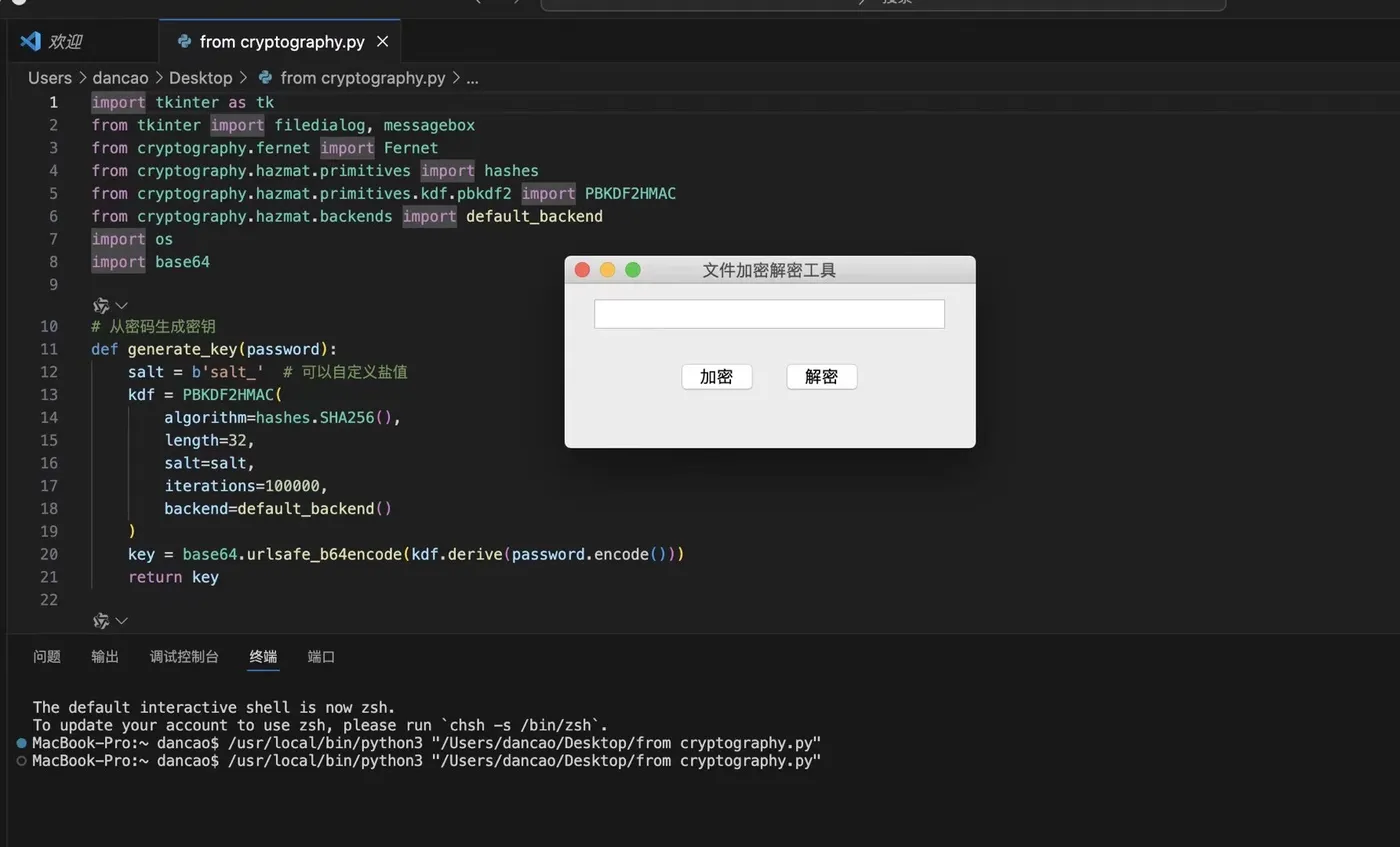The height and width of the screenshot is (847, 1400).
Task: Open the 调试控制台 debug console tab
Action: (184, 657)
